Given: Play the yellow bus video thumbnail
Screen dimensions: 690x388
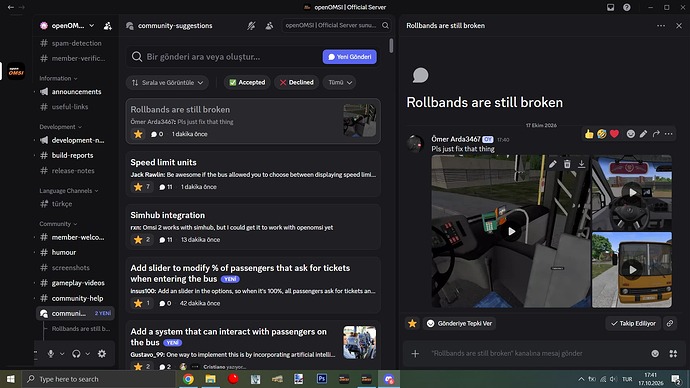Looking at the screenshot, I should click(632, 269).
